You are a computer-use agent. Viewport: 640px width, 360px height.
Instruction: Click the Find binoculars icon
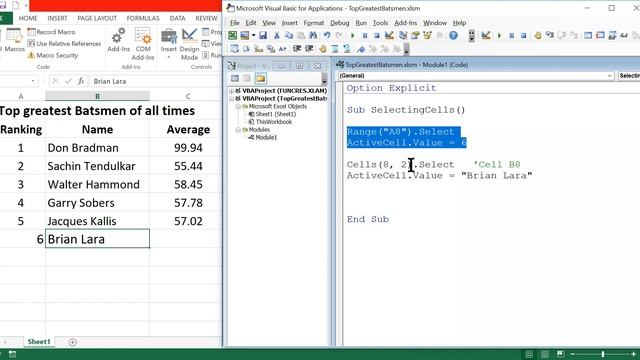[313, 36]
